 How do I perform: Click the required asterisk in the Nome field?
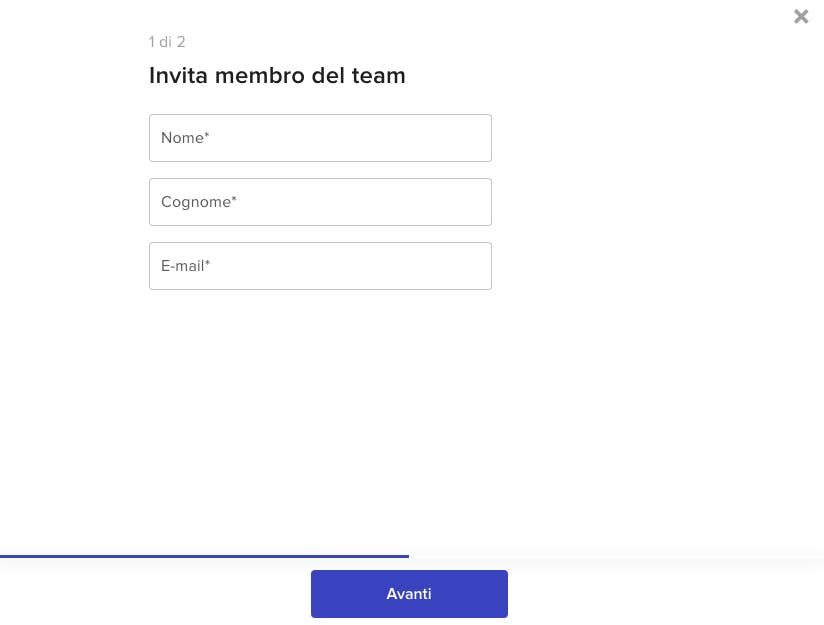click(207, 135)
